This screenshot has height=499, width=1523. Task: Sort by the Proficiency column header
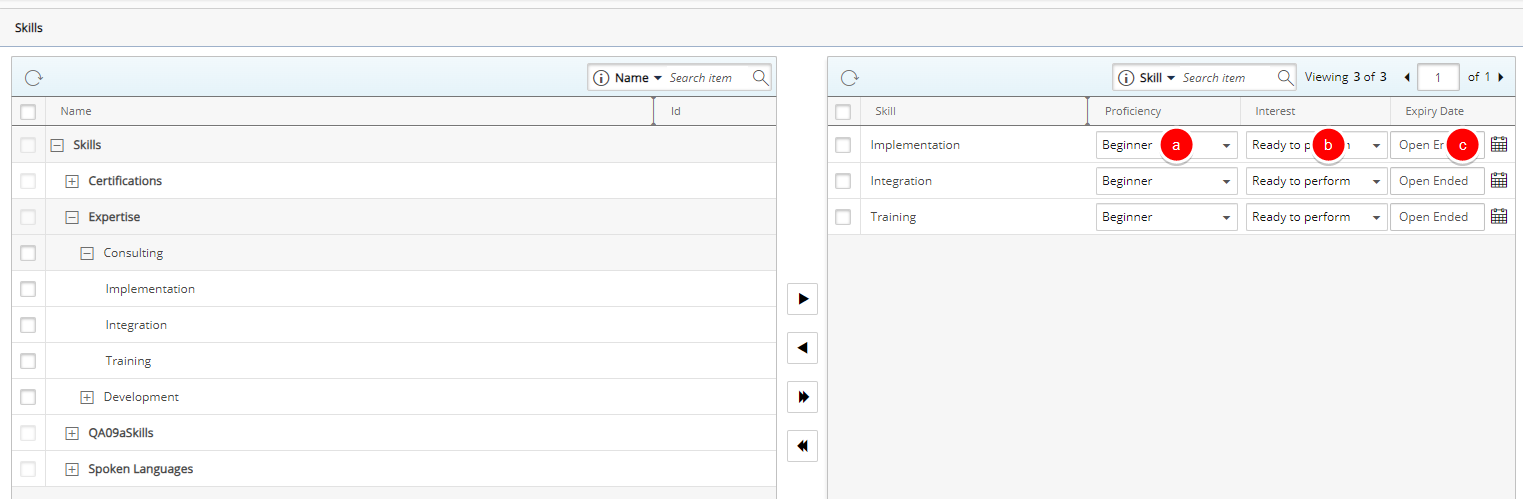coord(1132,112)
